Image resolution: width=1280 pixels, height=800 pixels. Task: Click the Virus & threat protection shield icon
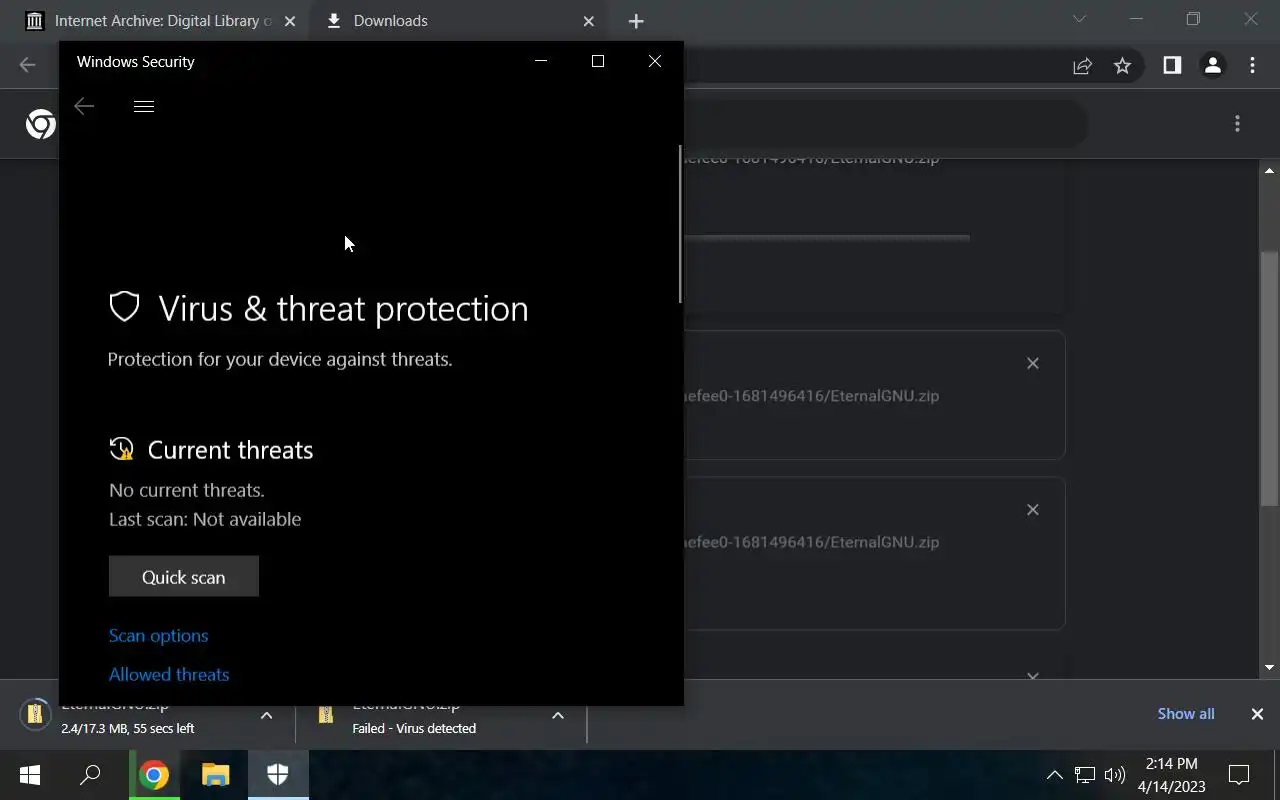124,307
